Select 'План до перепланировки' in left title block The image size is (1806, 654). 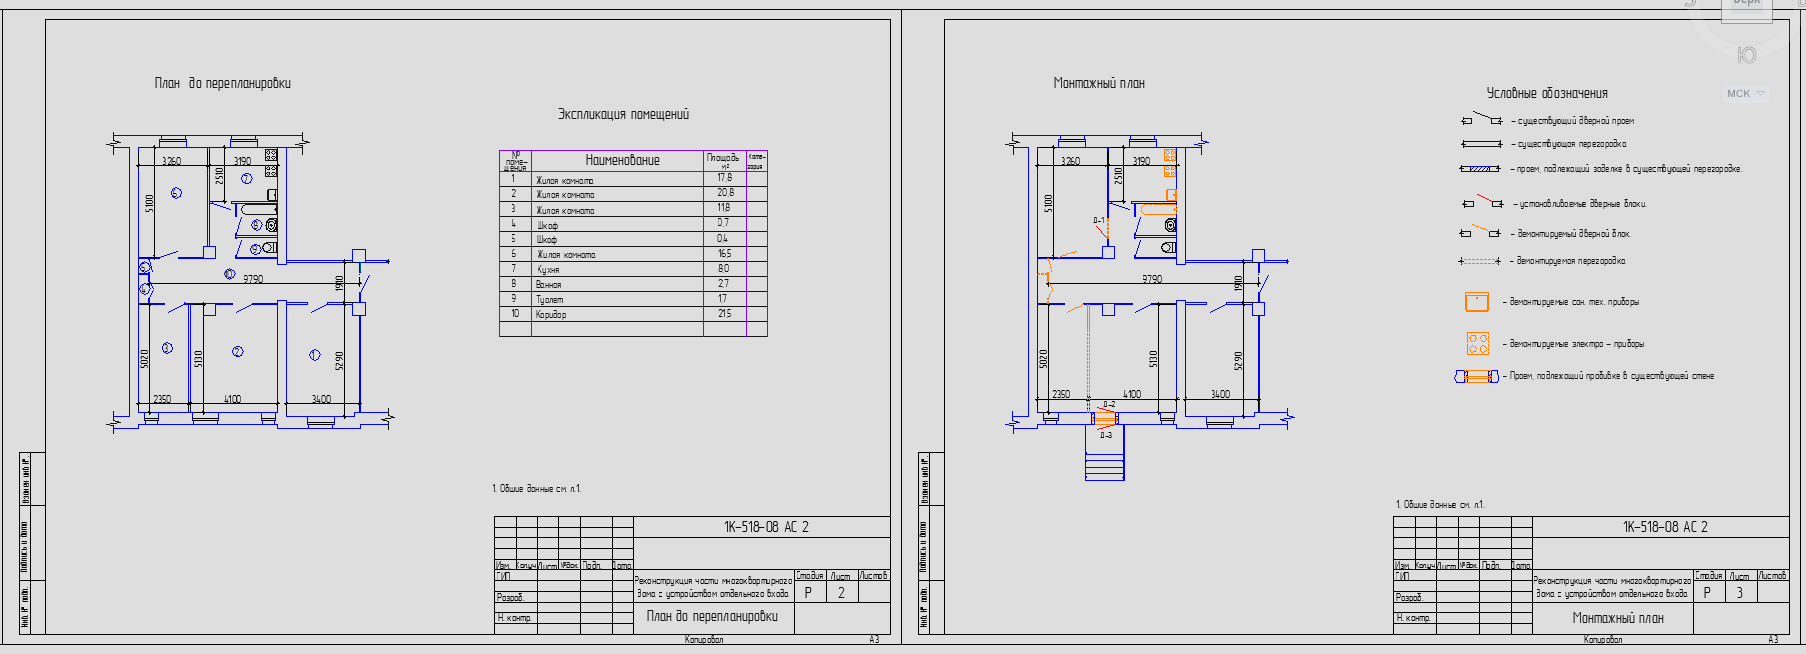pyautogui.click(x=712, y=616)
